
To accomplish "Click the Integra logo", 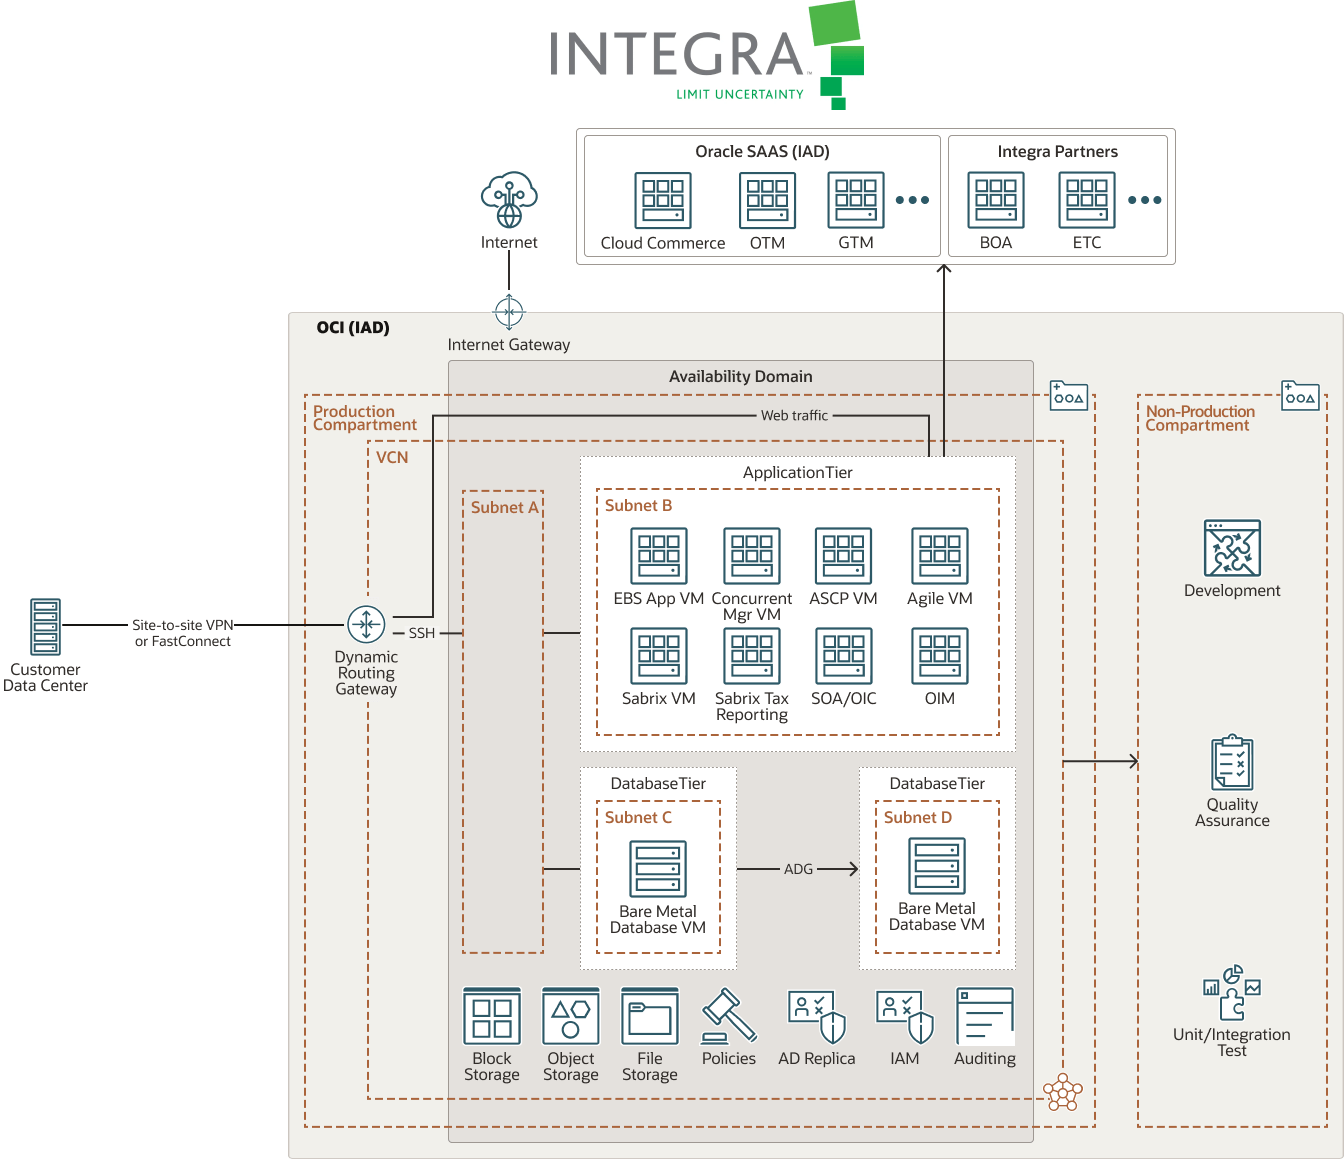I will [x=706, y=55].
